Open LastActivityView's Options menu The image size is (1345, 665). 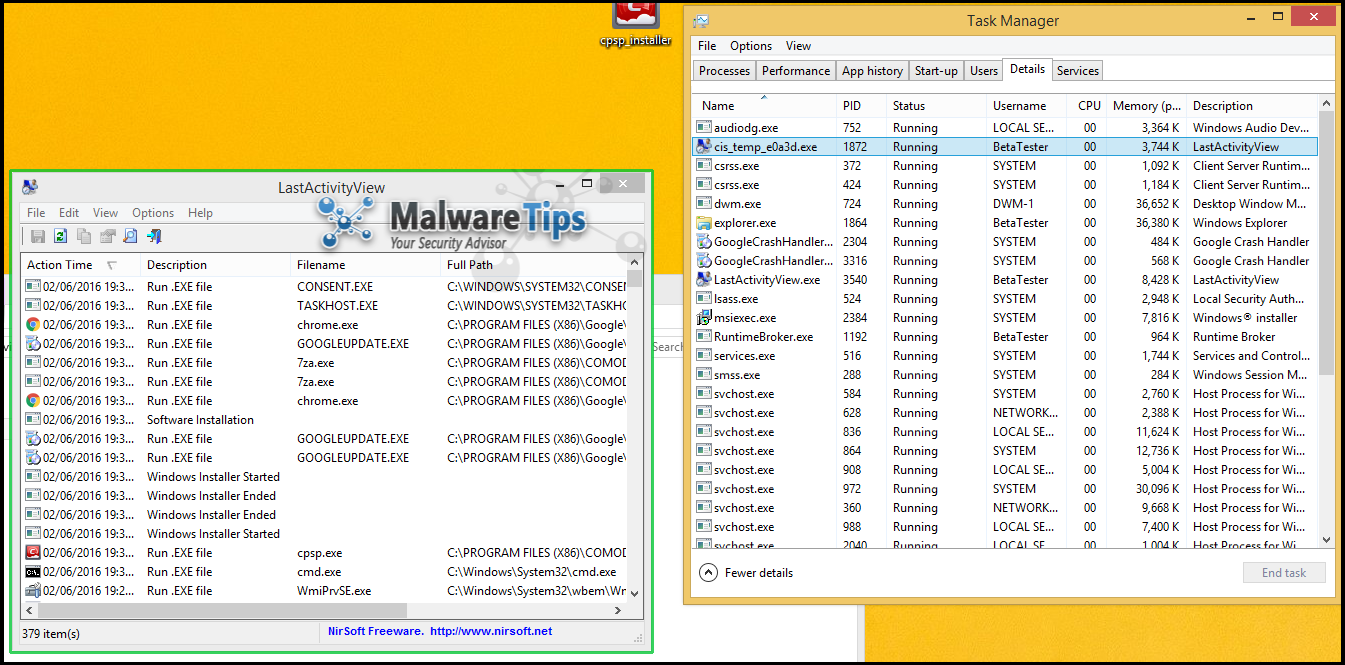point(153,213)
